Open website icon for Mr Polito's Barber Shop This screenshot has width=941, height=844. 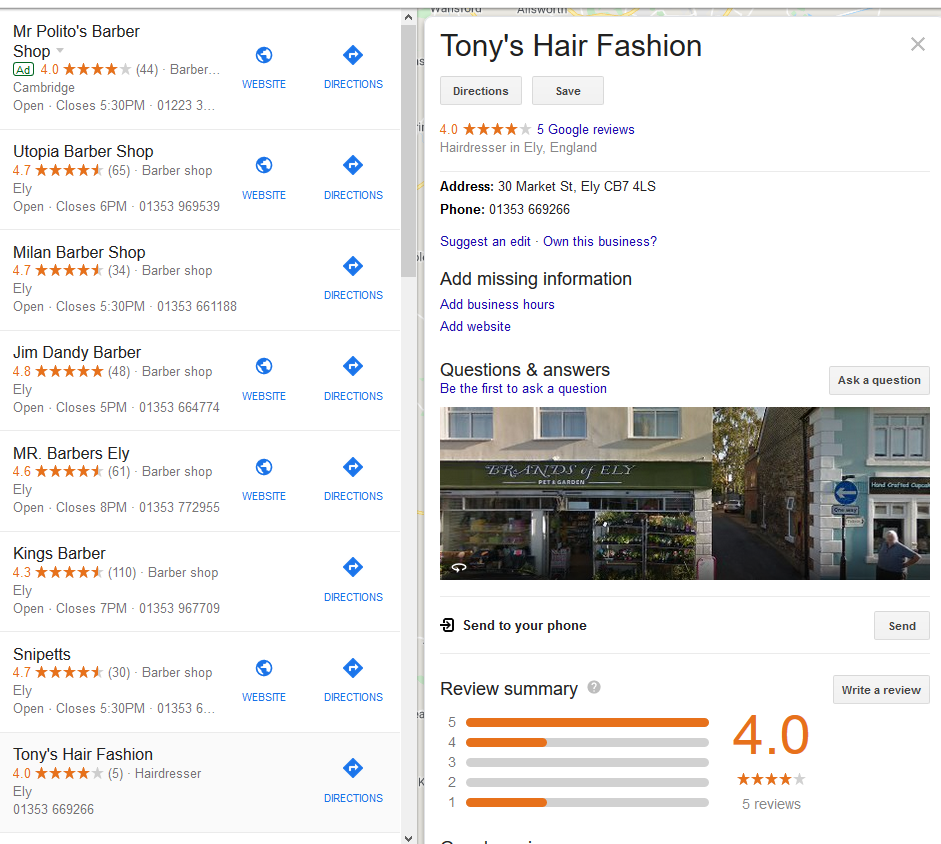click(264, 56)
